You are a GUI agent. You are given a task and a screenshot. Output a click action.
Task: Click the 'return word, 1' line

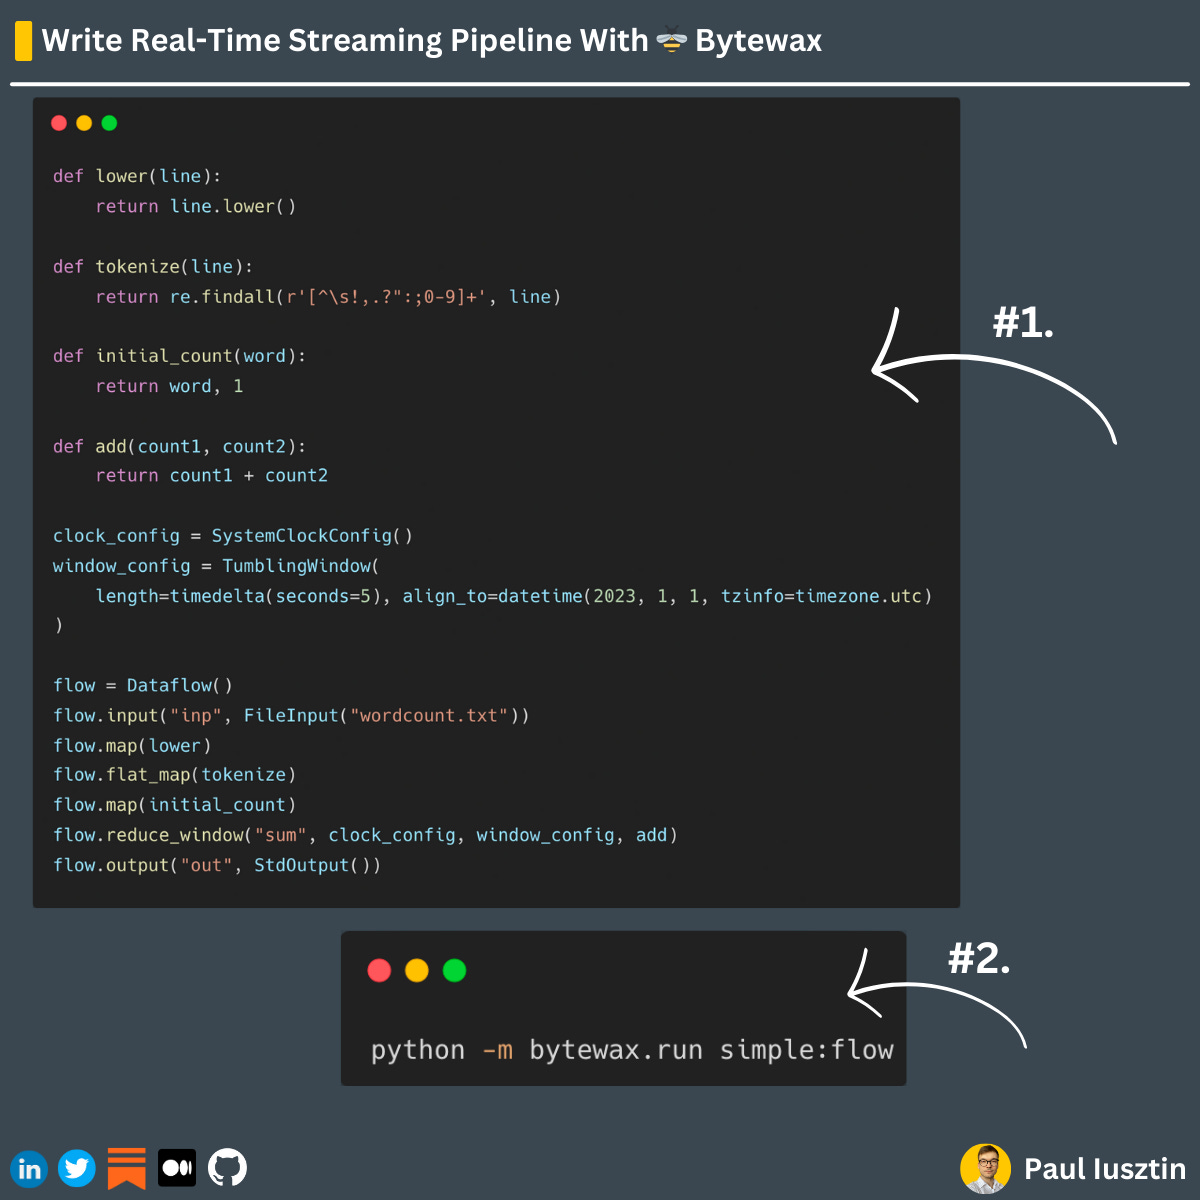[170, 386]
